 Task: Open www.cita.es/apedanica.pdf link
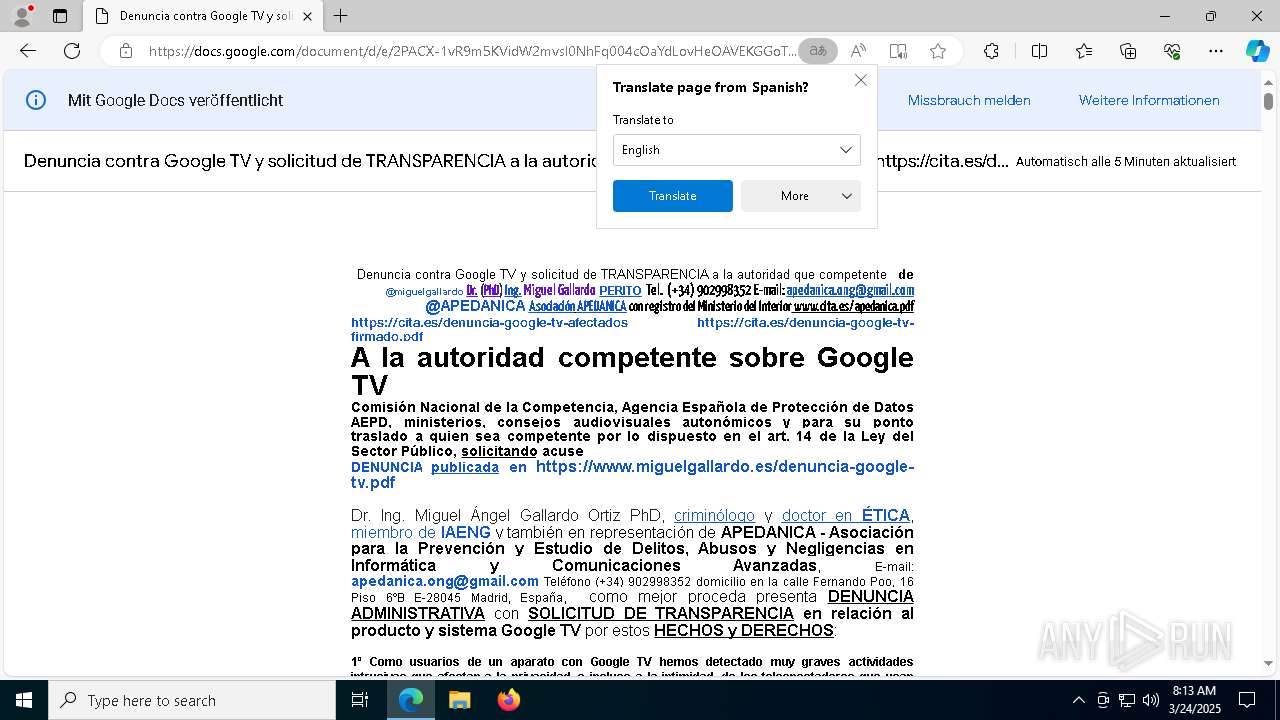854,306
